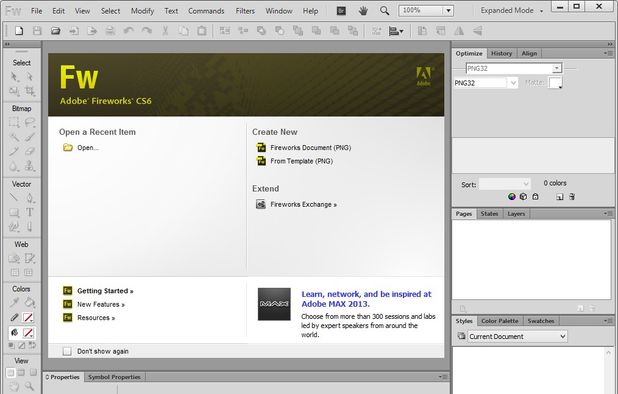Select the Rubber Stamp tool
Viewport: 618px width, 394px height.
click(30, 166)
